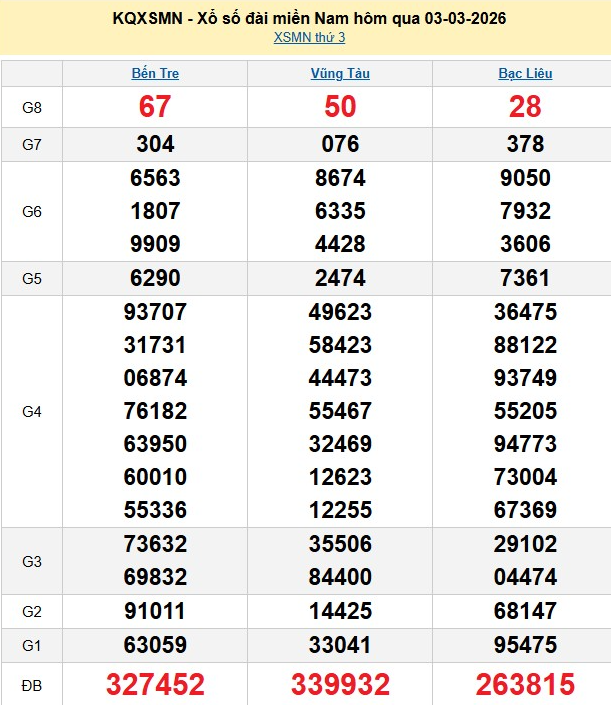Select Bạc Liêu special prize 263815
The width and height of the screenshot is (611, 705).
pyautogui.click(x=525, y=684)
